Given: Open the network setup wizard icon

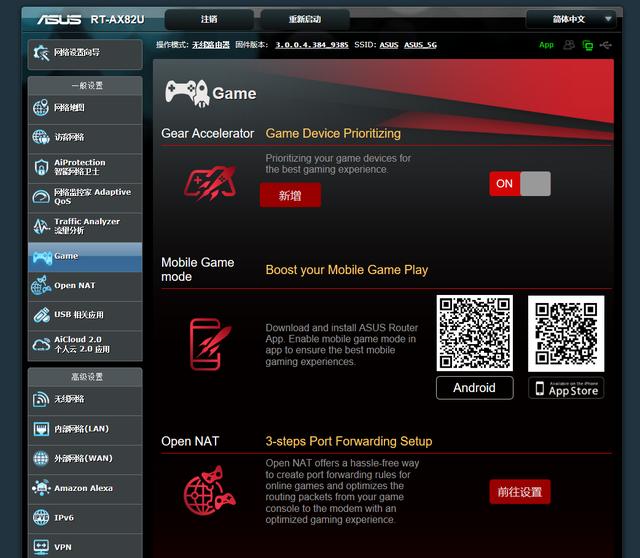Looking at the screenshot, I should coord(41,53).
